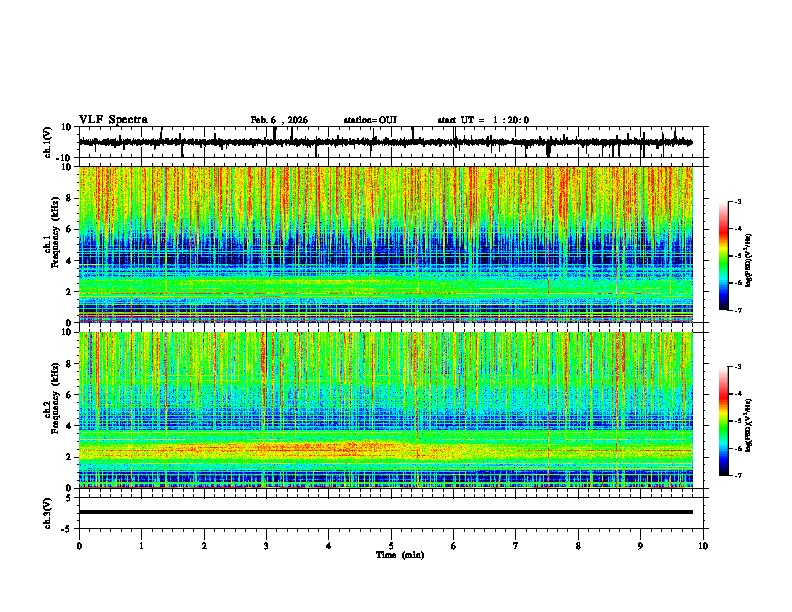
Task: Click the ch.1 spectrogram color scale bar
Action: coord(723,255)
